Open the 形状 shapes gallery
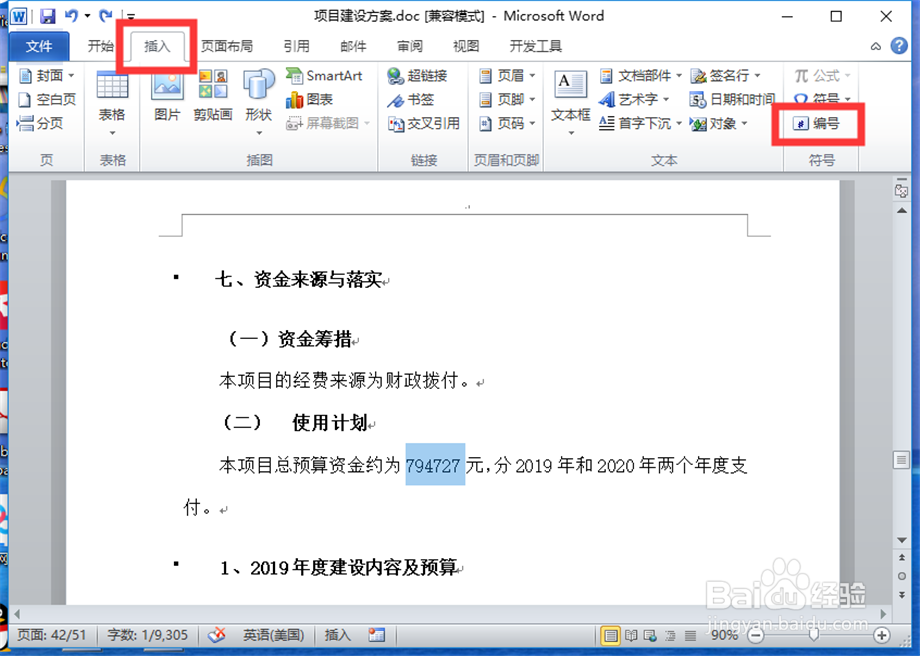 point(258,100)
